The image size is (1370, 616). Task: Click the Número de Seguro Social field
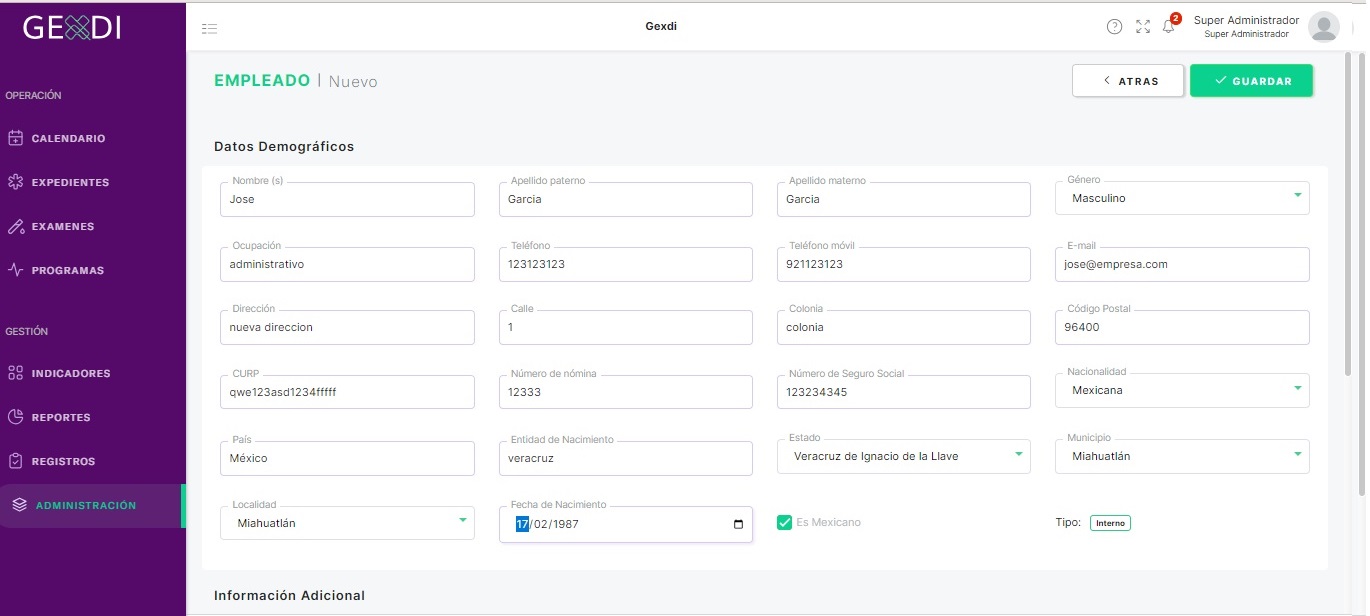(904, 392)
